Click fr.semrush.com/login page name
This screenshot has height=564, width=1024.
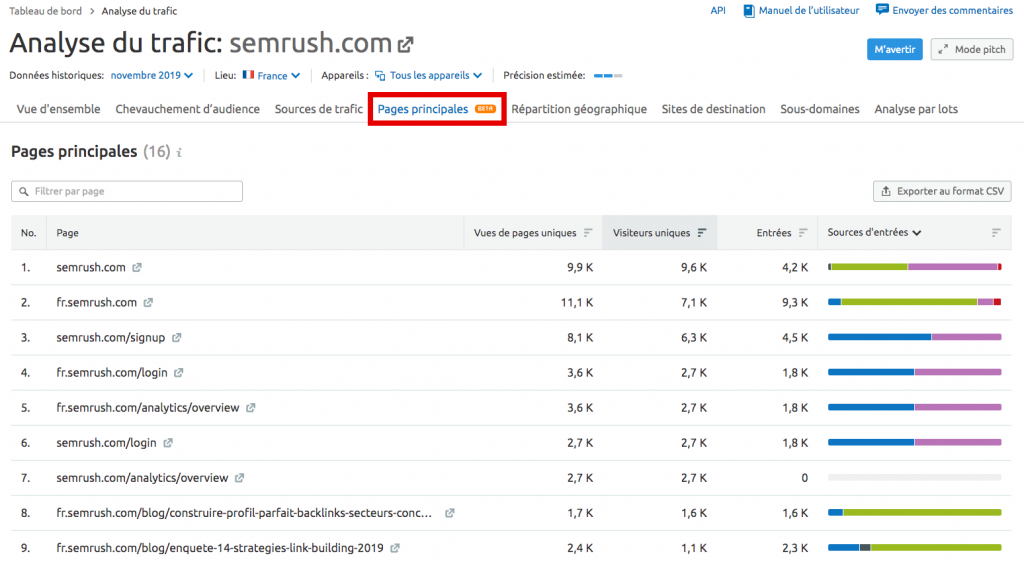click(x=112, y=373)
